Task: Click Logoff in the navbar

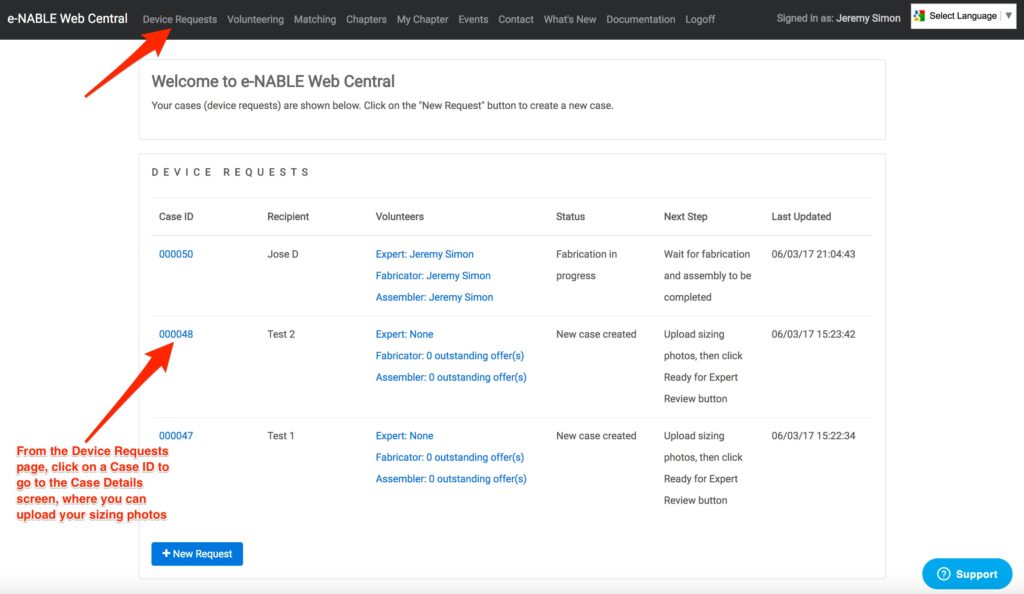Action: point(700,20)
